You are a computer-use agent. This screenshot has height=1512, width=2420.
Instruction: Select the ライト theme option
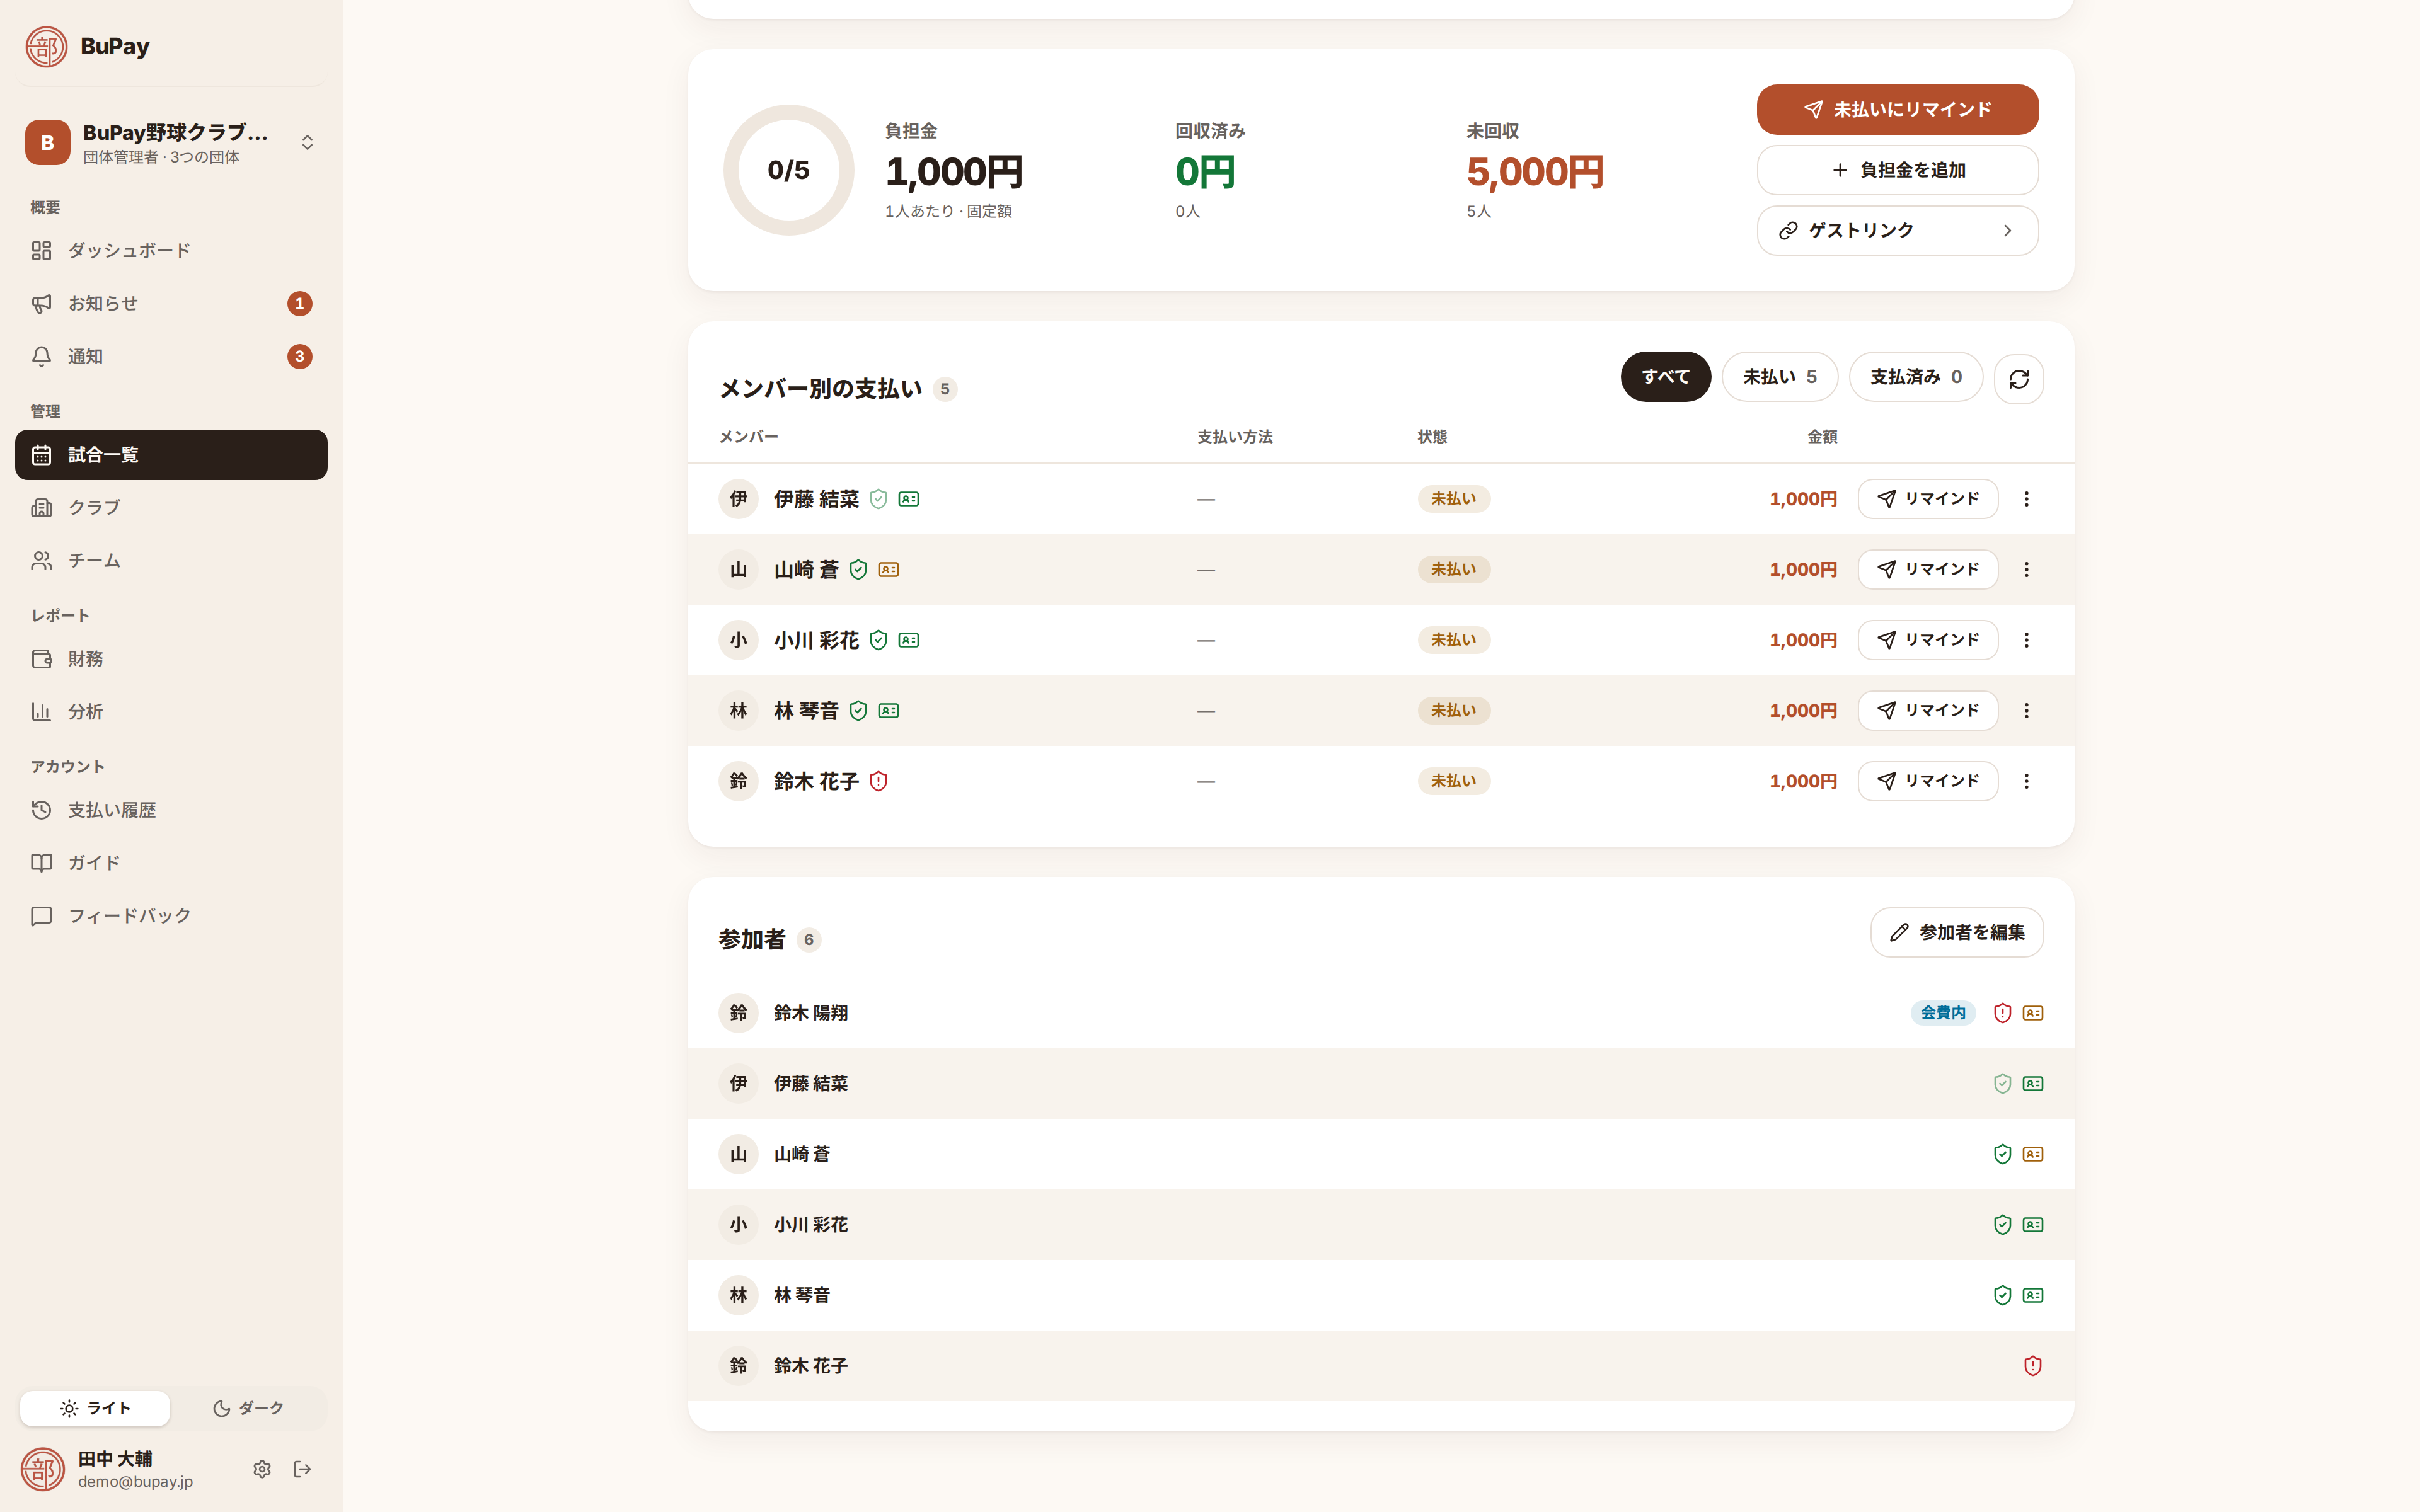tap(95, 1408)
